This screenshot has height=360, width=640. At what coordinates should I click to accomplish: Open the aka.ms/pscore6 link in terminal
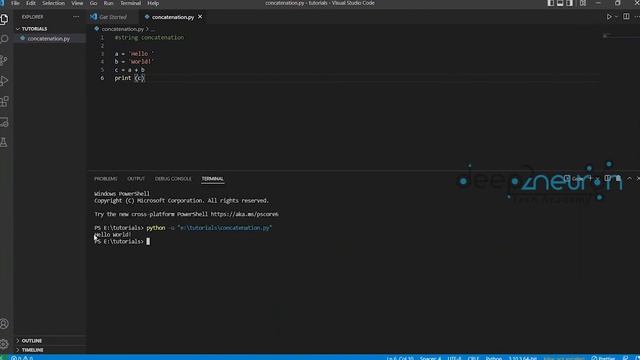click(244, 214)
